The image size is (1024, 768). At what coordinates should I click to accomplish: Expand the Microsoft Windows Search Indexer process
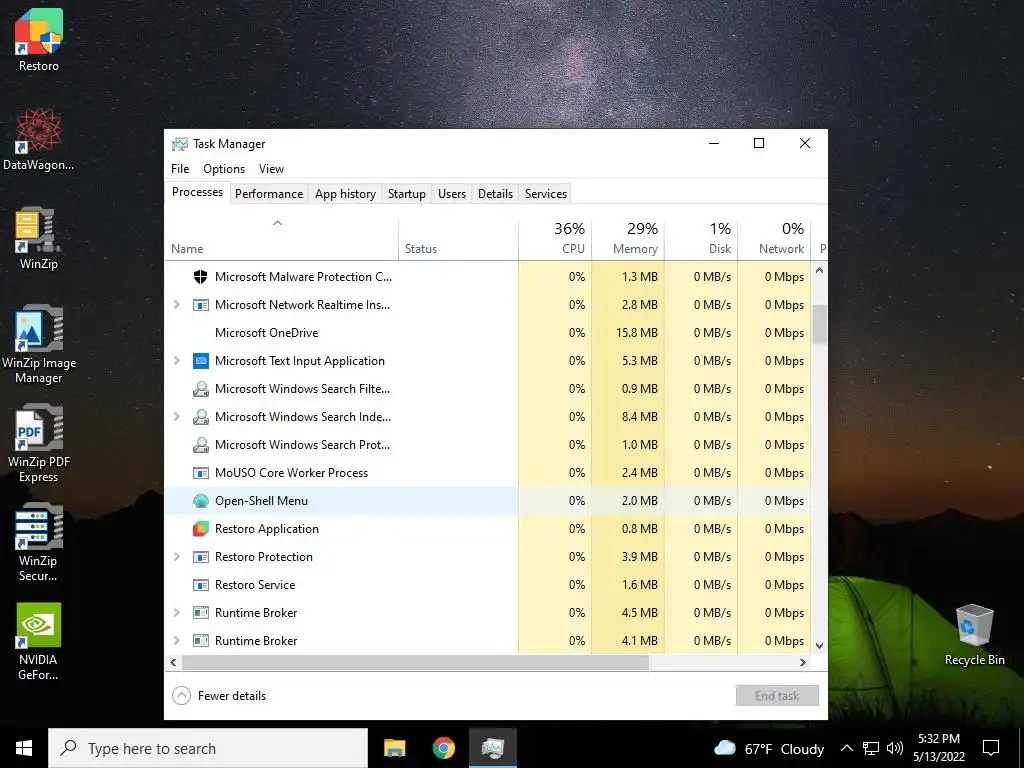pyautogui.click(x=176, y=417)
